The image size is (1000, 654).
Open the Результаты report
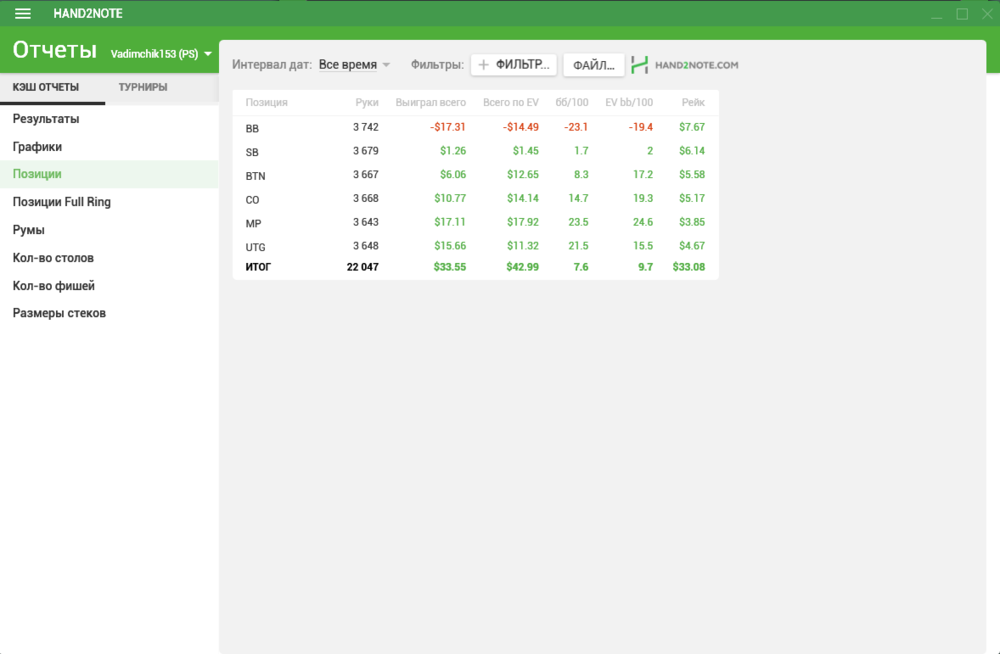pyautogui.click(x=46, y=119)
